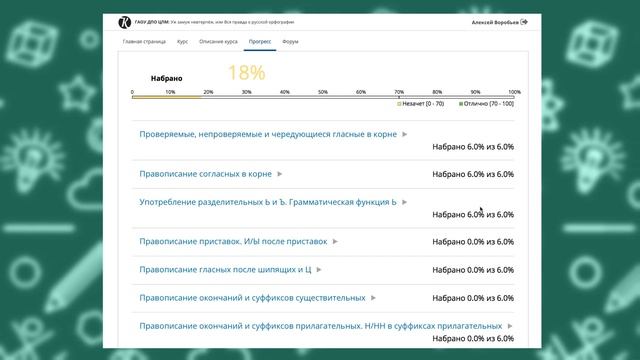The width and height of the screenshot is (640, 360).
Task: Click the ГАОУ ДПО ЦПМ course title text
Action: [214, 22]
